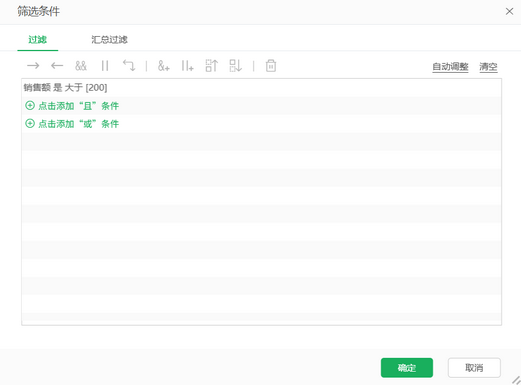Click the outdent left arrow icon
The image size is (521, 385).
click(x=57, y=66)
